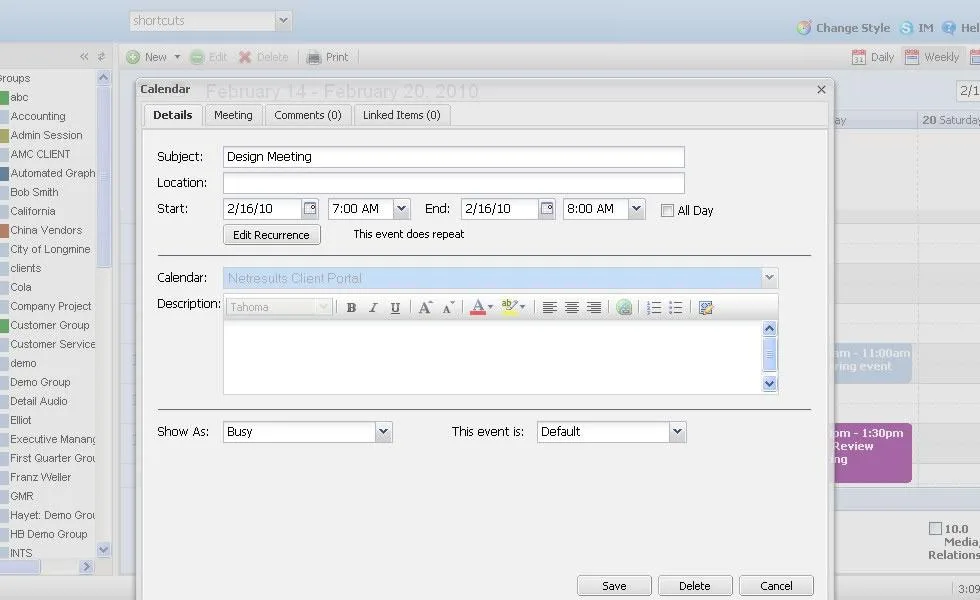Viewport: 980px width, 600px height.
Task: Close the Calendar dialog with X
Action: [821, 90]
